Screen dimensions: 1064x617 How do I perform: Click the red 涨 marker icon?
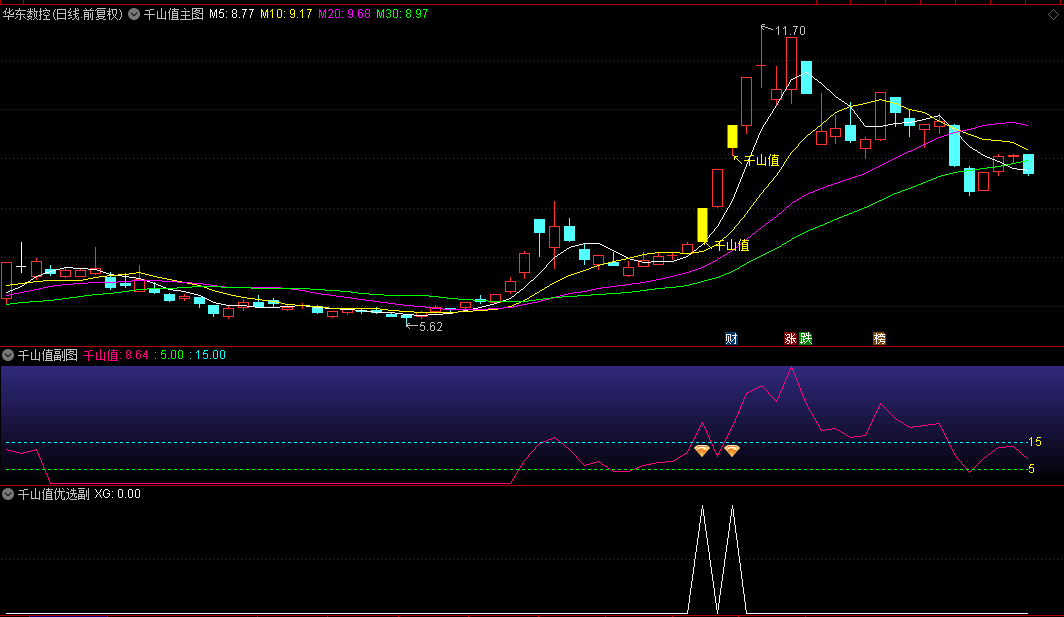[790, 339]
